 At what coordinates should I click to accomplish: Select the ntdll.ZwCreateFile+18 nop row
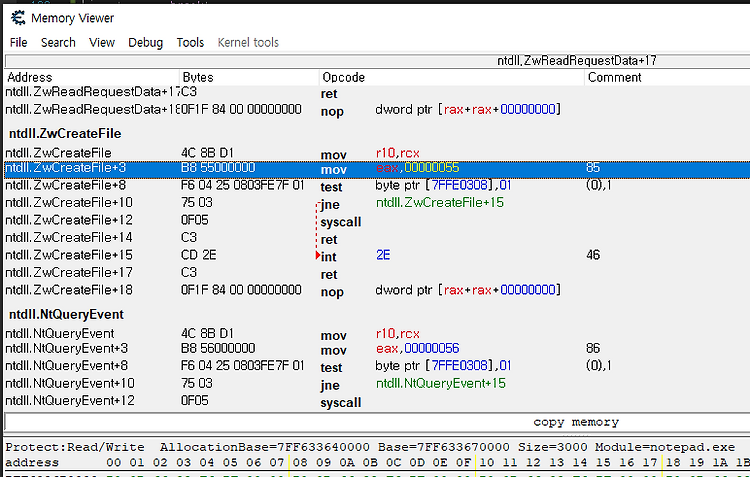click(377, 290)
